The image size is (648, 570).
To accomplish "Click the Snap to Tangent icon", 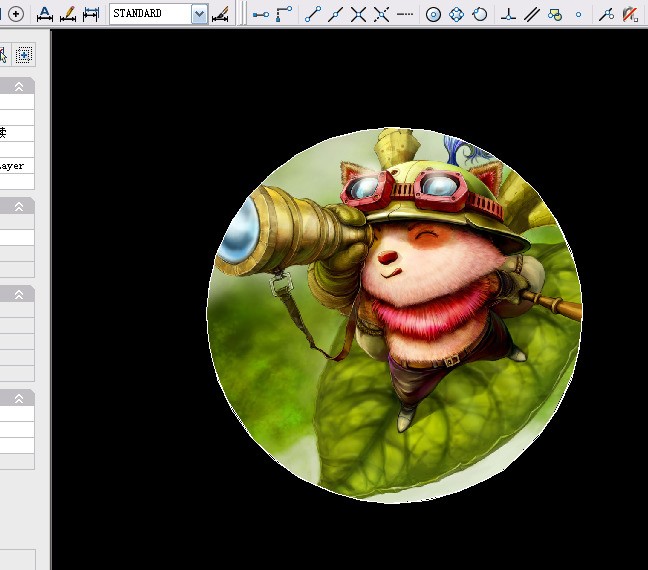I will [480, 14].
